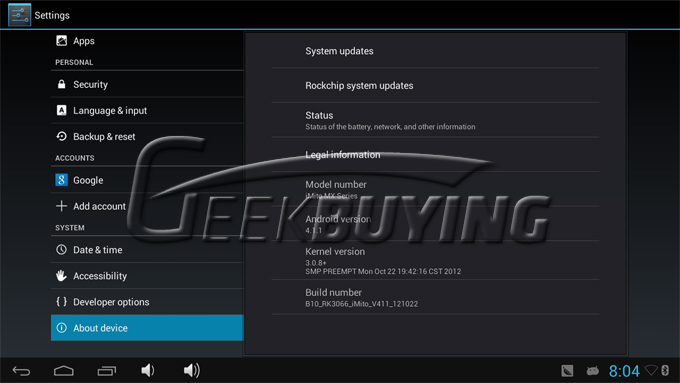Screen dimensions: 680x383
Task: Tap the Wi-Fi signal status icon
Action: coord(651,370)
